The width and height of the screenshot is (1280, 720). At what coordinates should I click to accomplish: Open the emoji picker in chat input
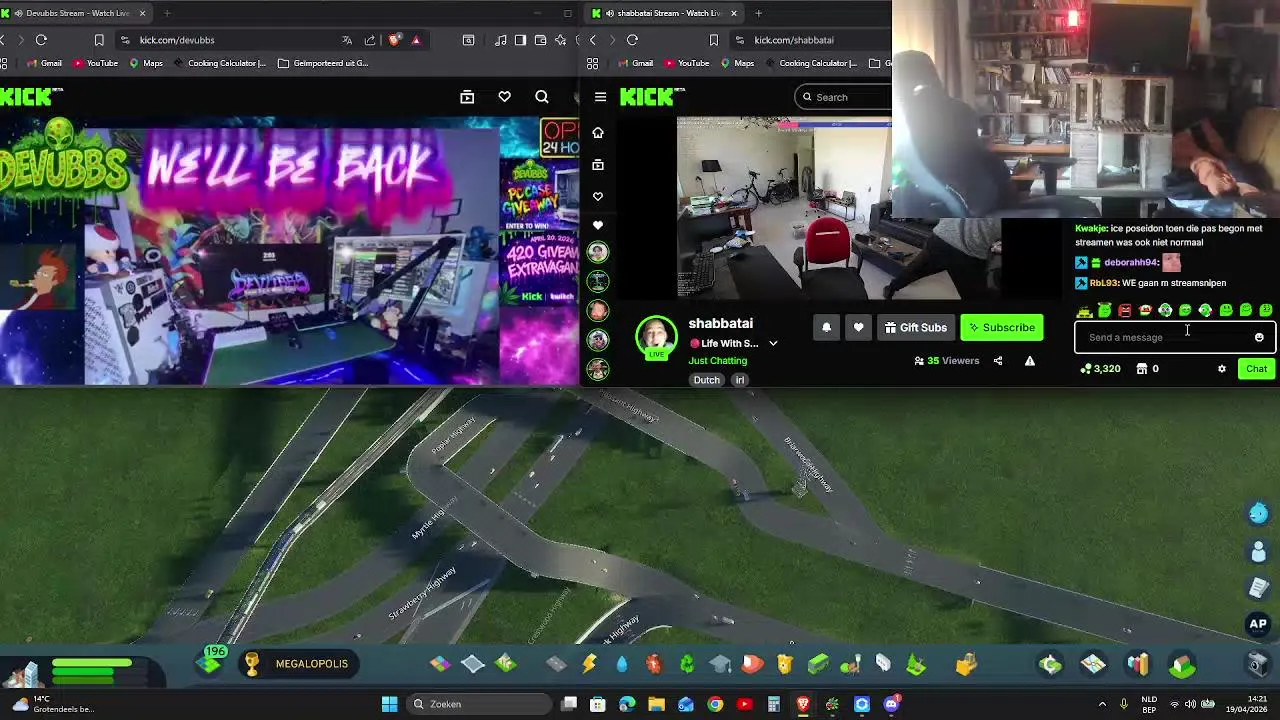coord(1259,337)
